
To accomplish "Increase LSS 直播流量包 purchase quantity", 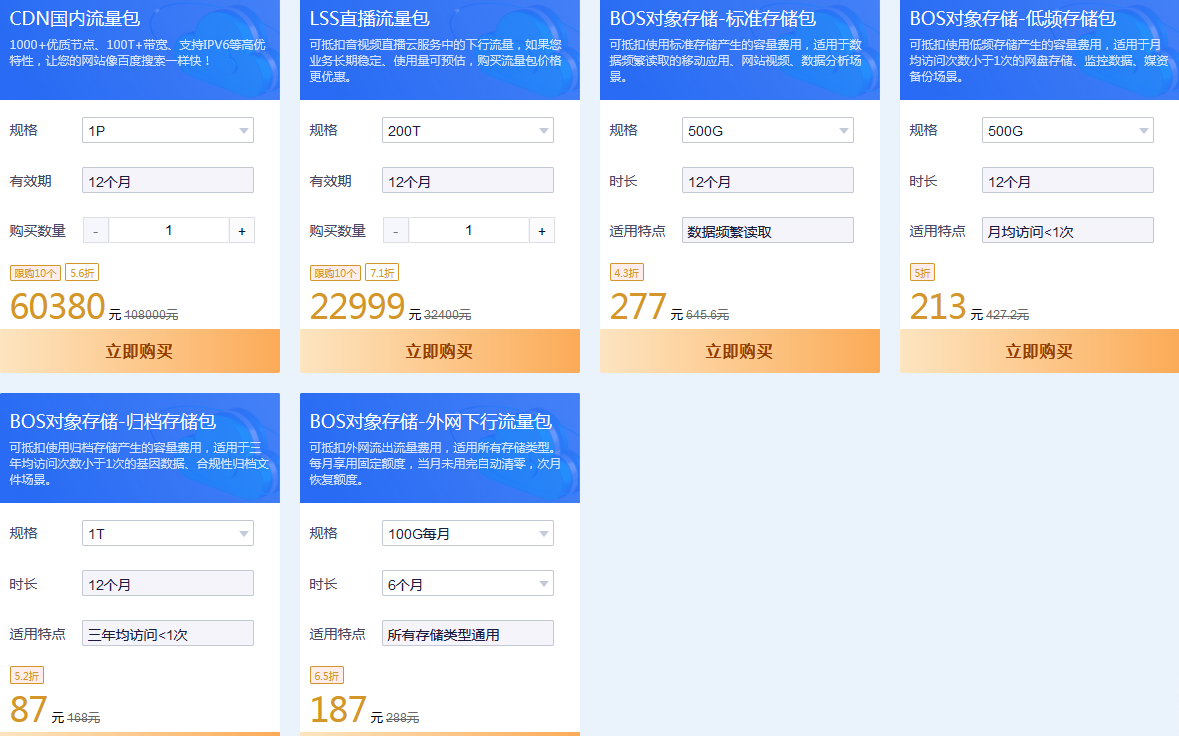I will coord(542,231).
